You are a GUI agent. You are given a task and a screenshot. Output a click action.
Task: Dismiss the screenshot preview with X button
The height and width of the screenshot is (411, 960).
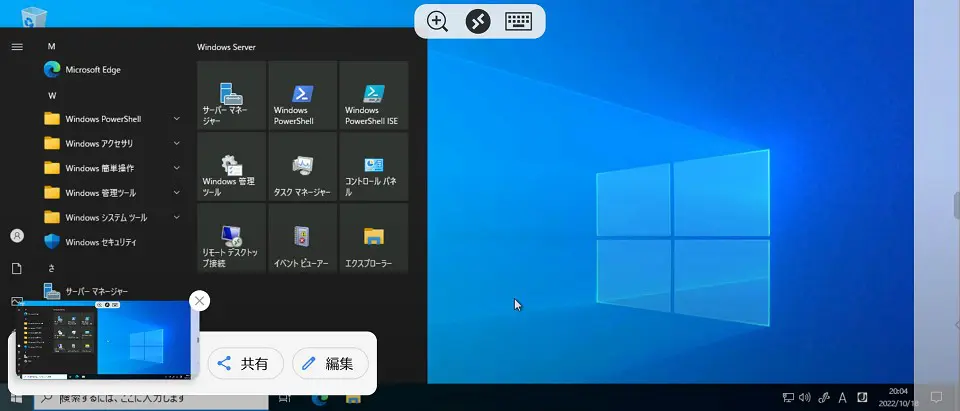(199, 301)
